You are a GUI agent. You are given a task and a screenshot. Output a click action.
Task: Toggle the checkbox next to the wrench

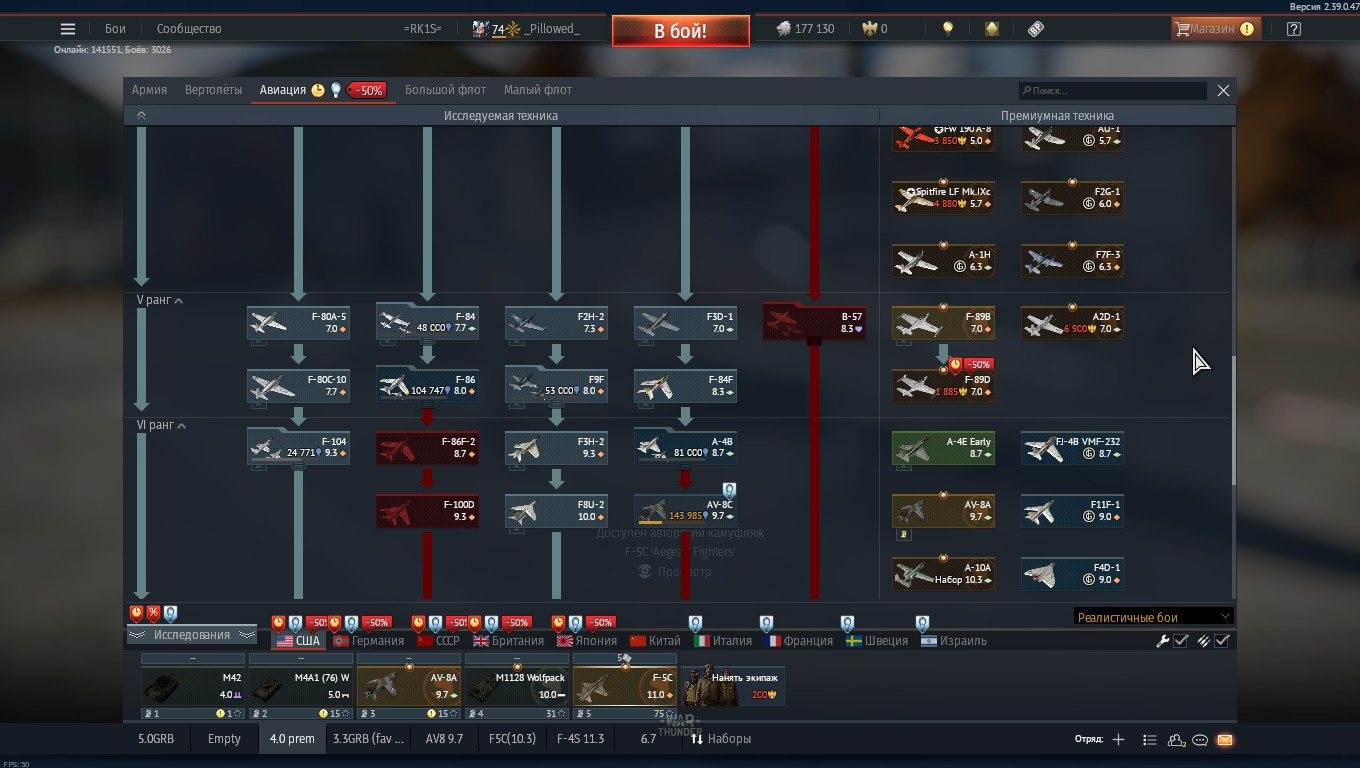1181,641
